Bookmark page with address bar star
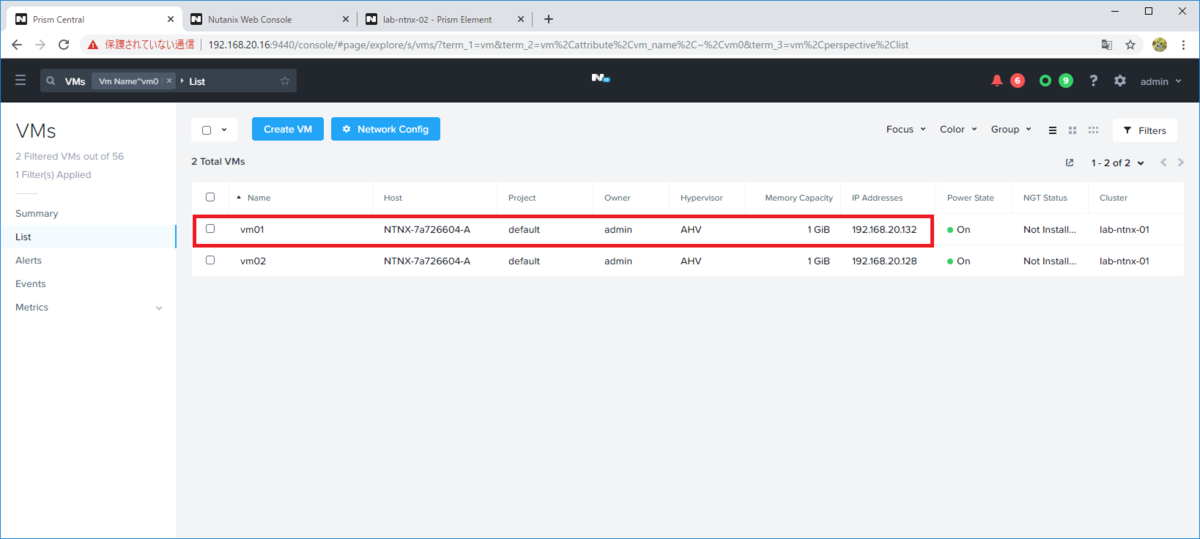Image resolution: width=1200 pixels, height=539 pixels. (1131, 45)
